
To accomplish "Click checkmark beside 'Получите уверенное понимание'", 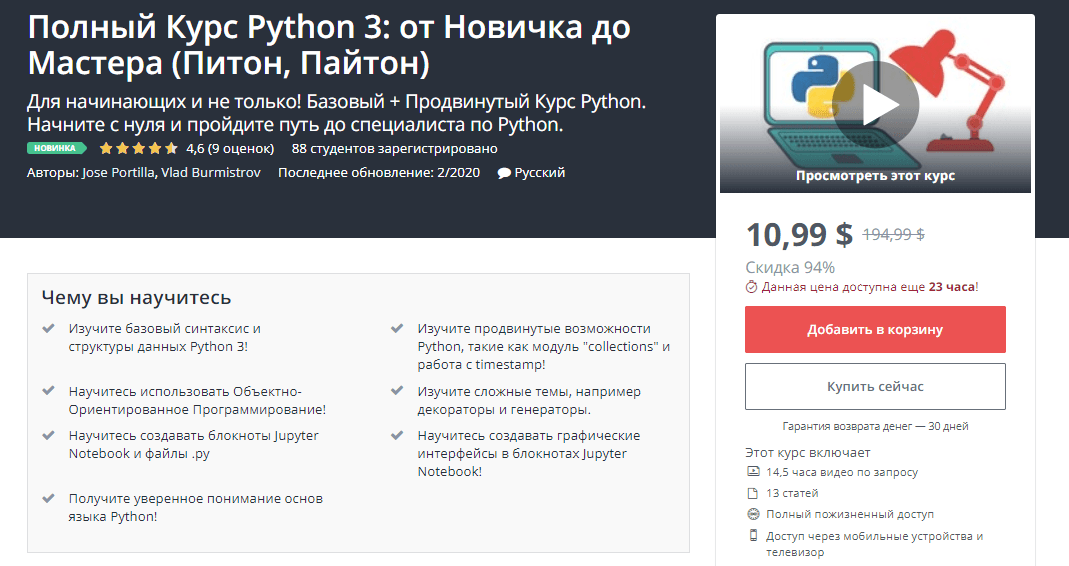I will [x=48, y=498].
